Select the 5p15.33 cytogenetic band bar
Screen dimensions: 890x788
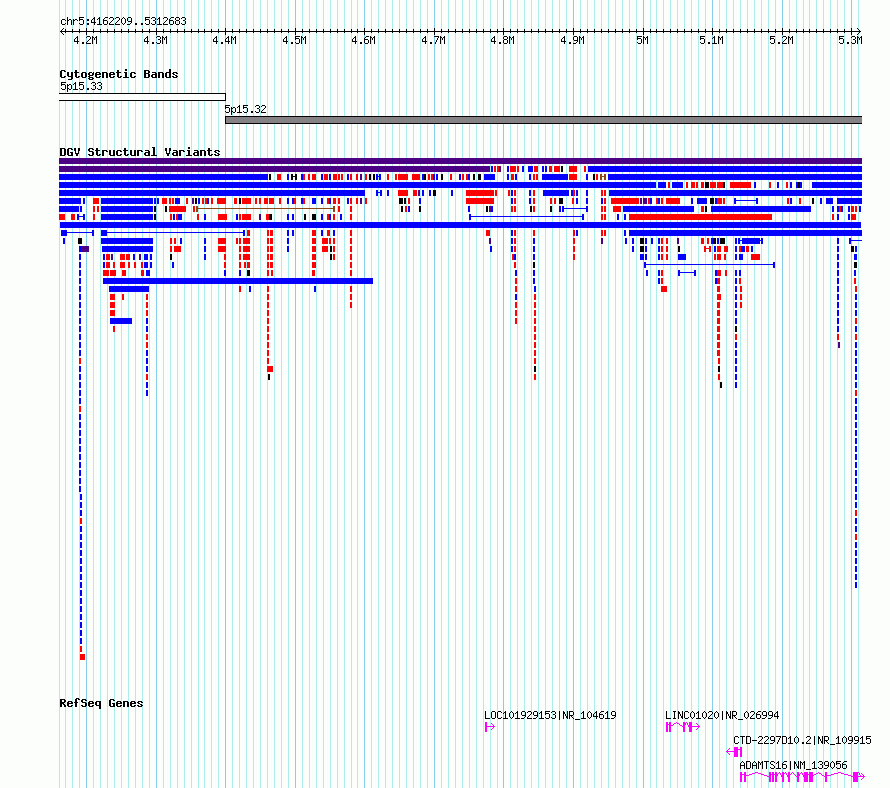tap(142, 97)
